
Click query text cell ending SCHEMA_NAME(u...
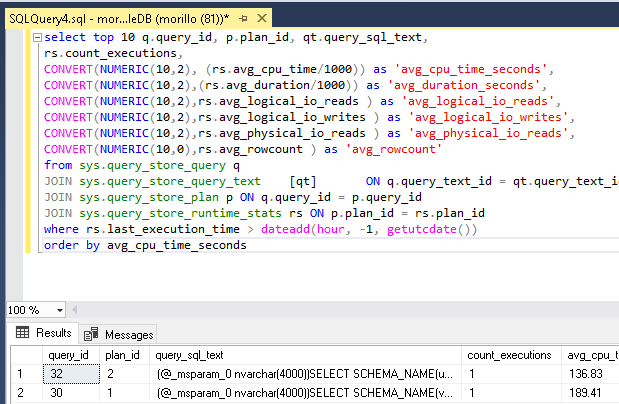tap(305, 374)
